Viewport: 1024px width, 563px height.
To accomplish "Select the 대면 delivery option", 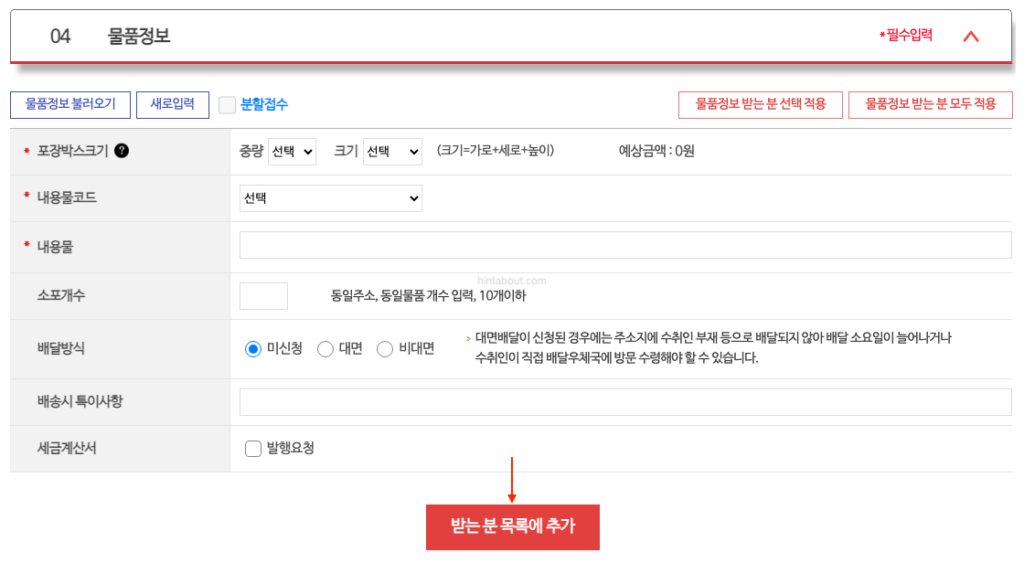I will [x=325, y=349].
